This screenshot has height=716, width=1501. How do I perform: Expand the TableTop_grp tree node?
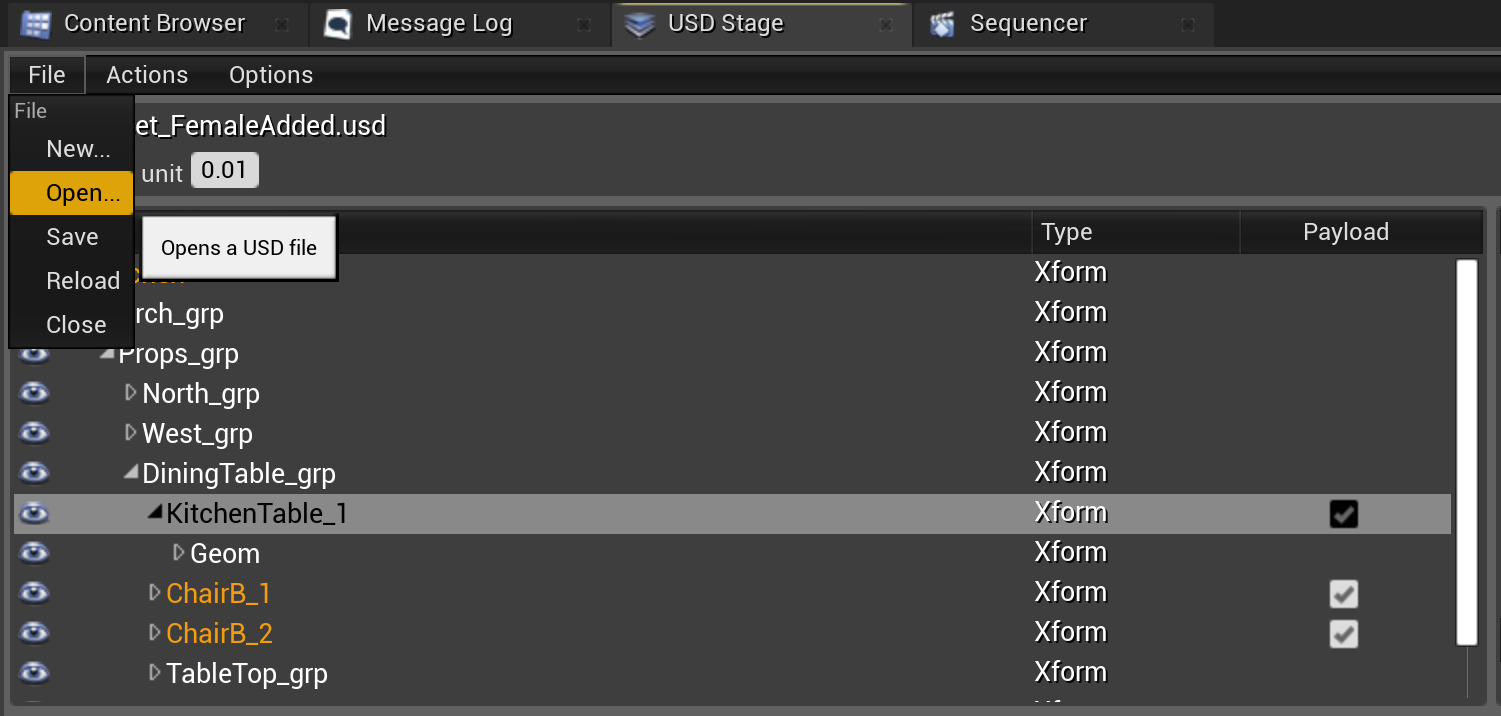(154, 673)
